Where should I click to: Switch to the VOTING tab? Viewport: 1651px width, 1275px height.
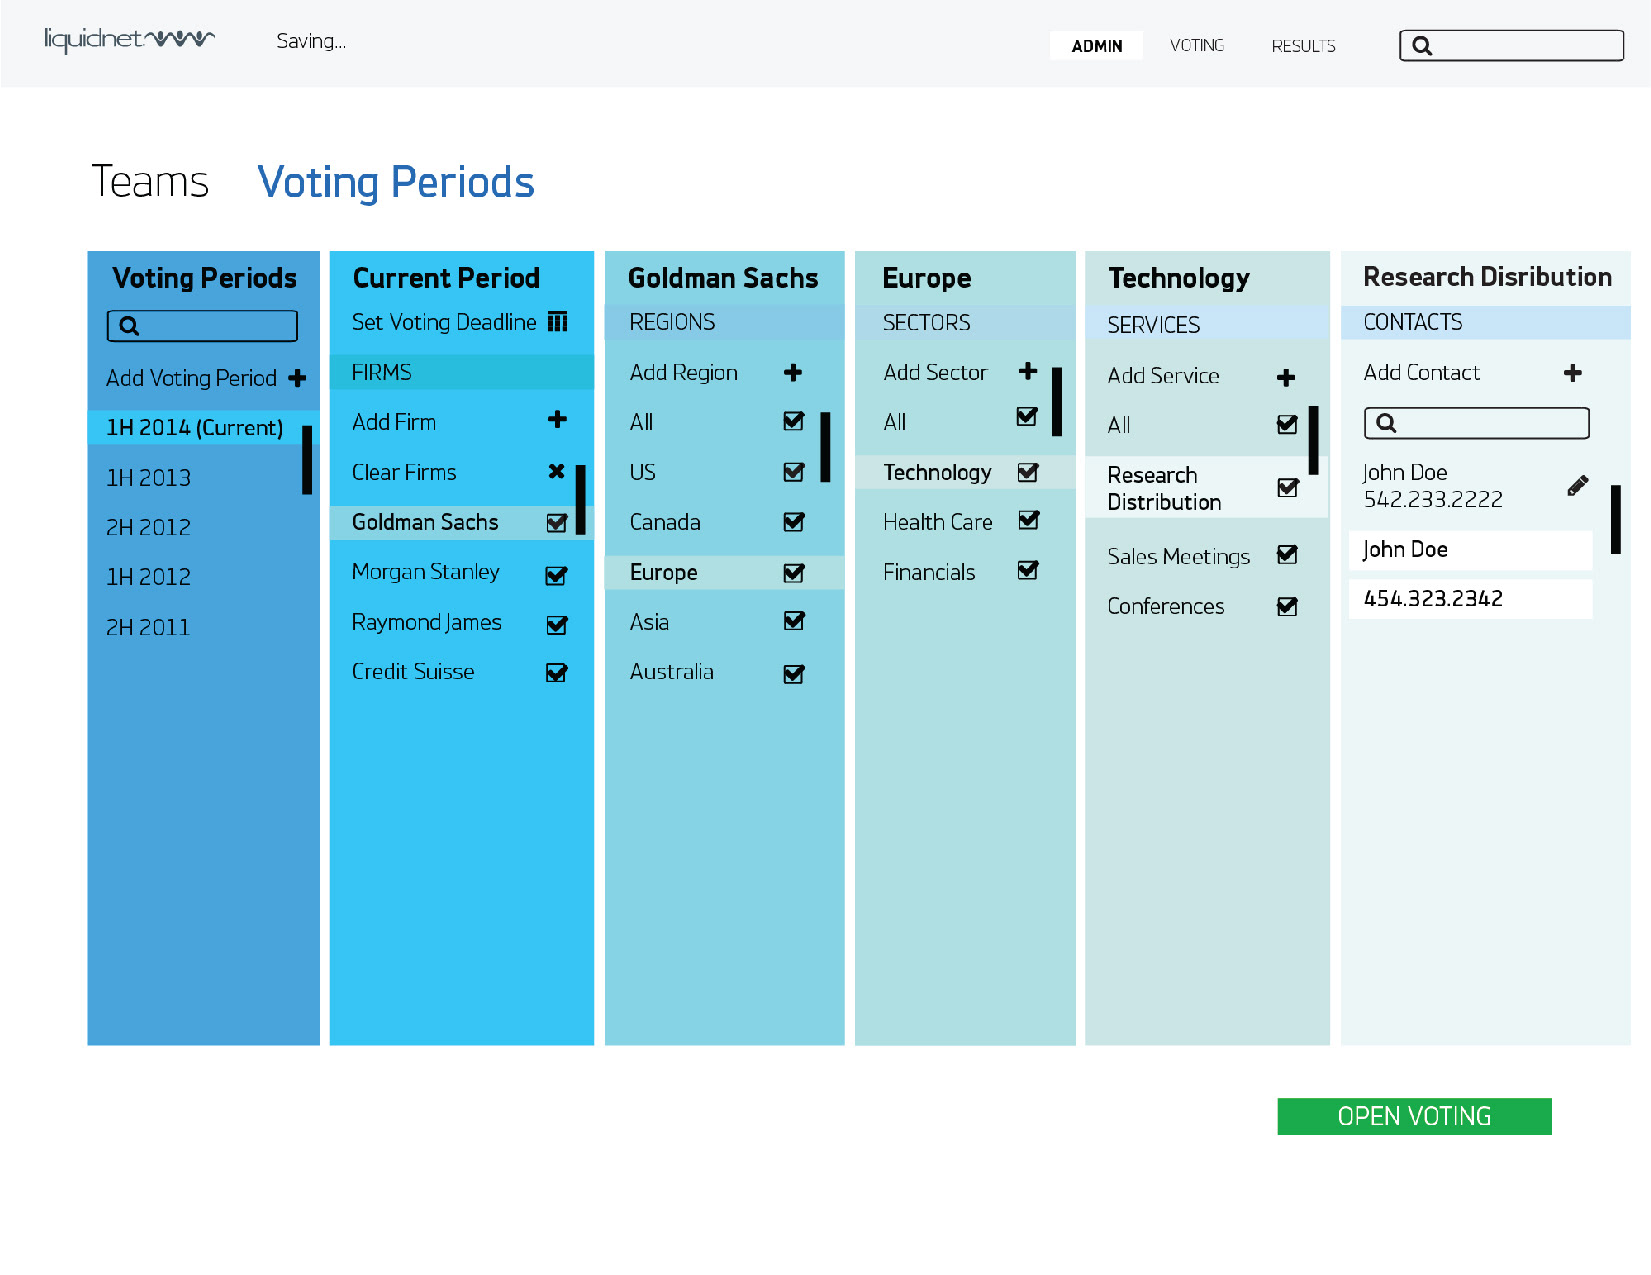pos(1197,46)
